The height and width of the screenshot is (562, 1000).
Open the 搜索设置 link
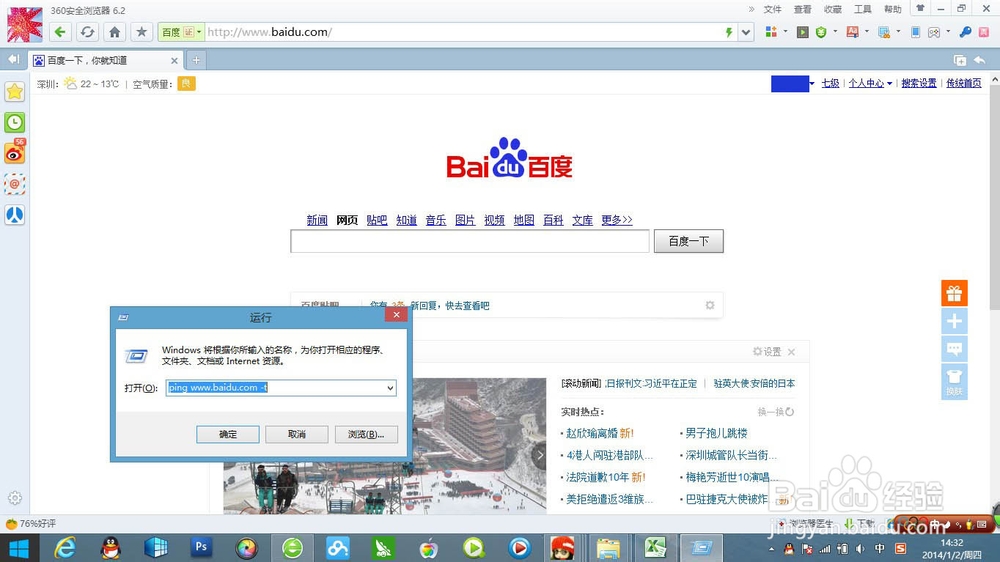(x=919, y=83)
